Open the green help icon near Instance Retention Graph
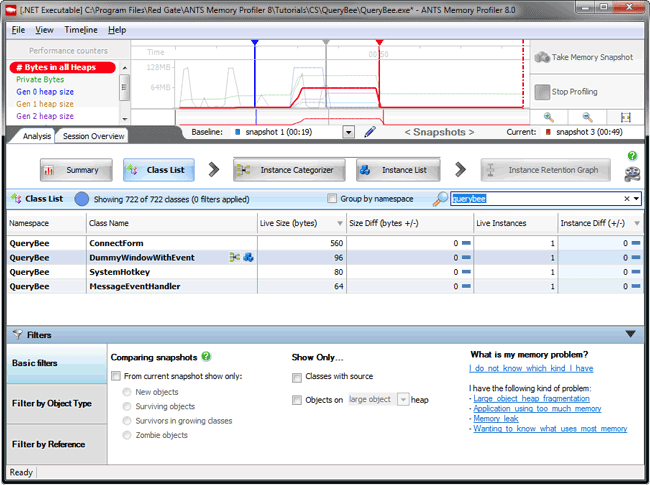 point(631,156)
